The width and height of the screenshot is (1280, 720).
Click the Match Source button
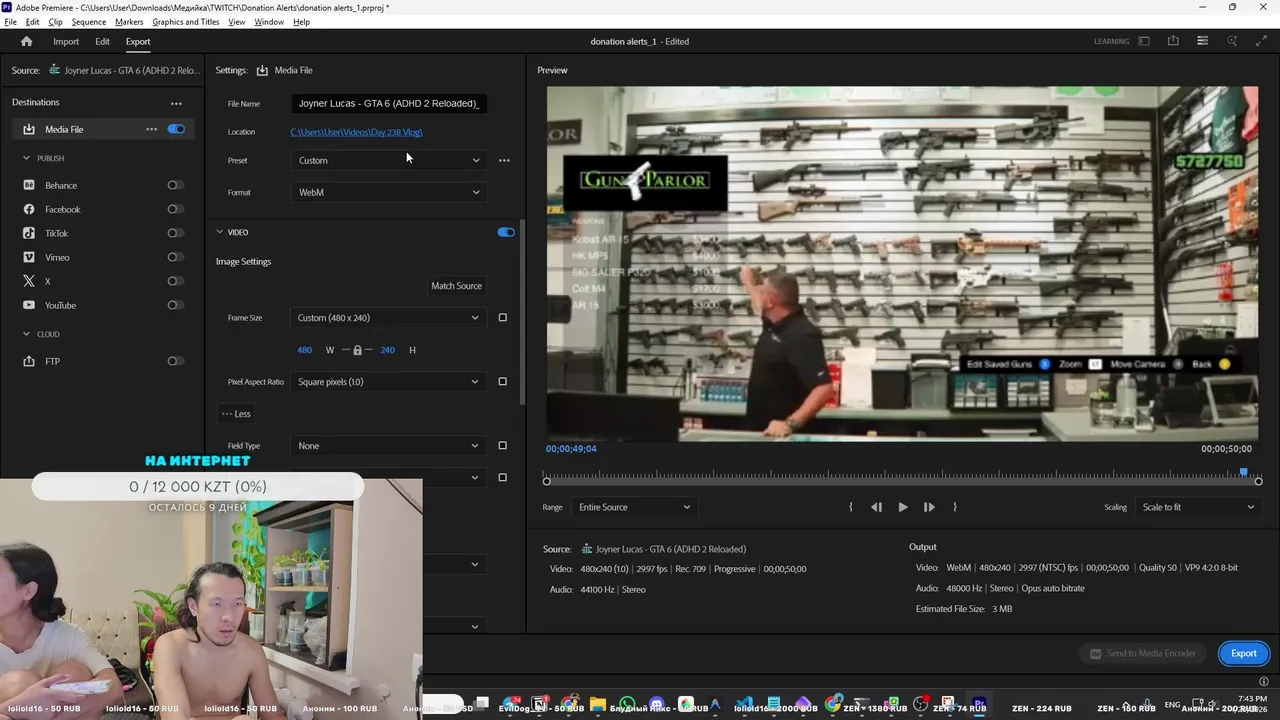point(456,286)
